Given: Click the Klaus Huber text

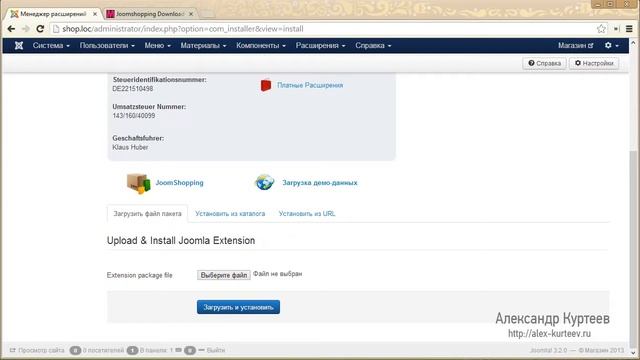Looking at the screenshot, I should tap(130, 147).
